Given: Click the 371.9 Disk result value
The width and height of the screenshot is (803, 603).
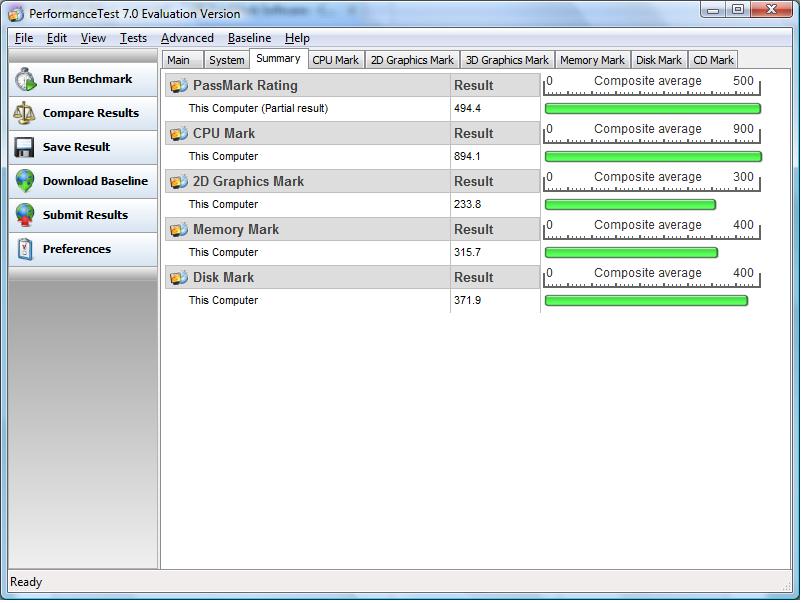Looking at the screenshot, I should [x=468, y=301].
